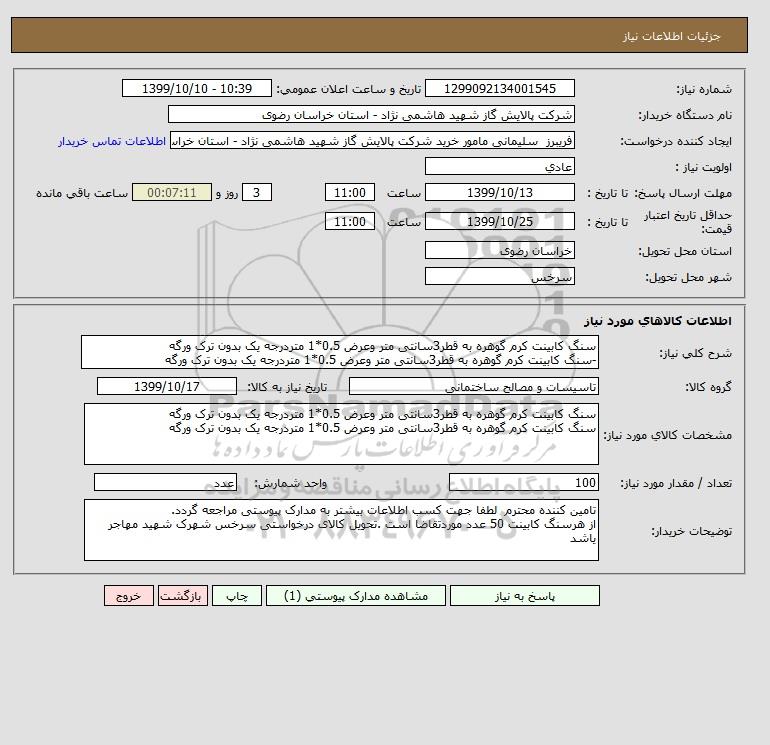The image size is (770, 745).
Task: Click the response deadline date 1399/10/13
Action: pos(499,193)
